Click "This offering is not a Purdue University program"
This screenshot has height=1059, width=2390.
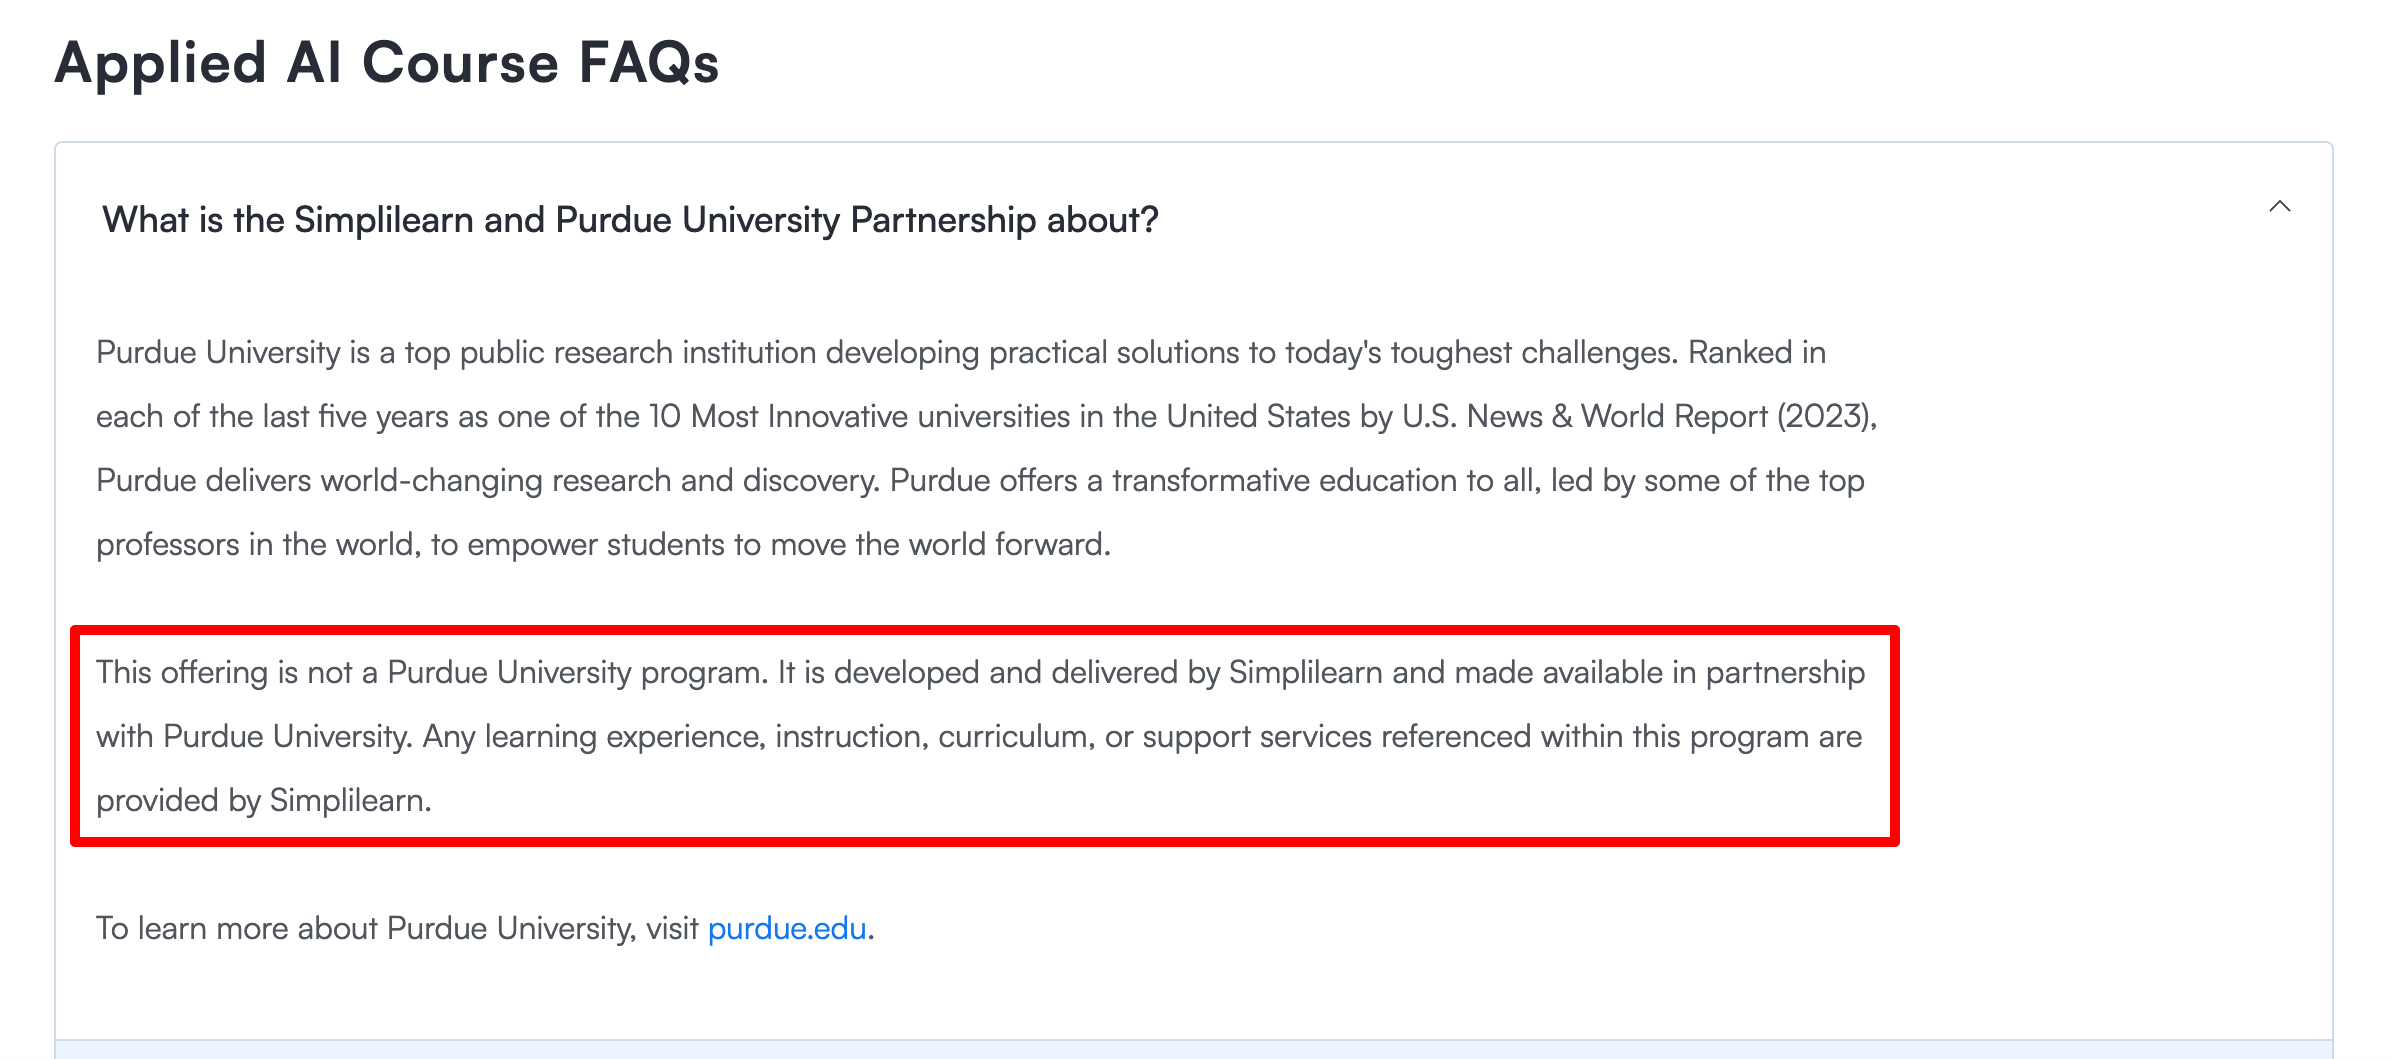tap(430, 673)
